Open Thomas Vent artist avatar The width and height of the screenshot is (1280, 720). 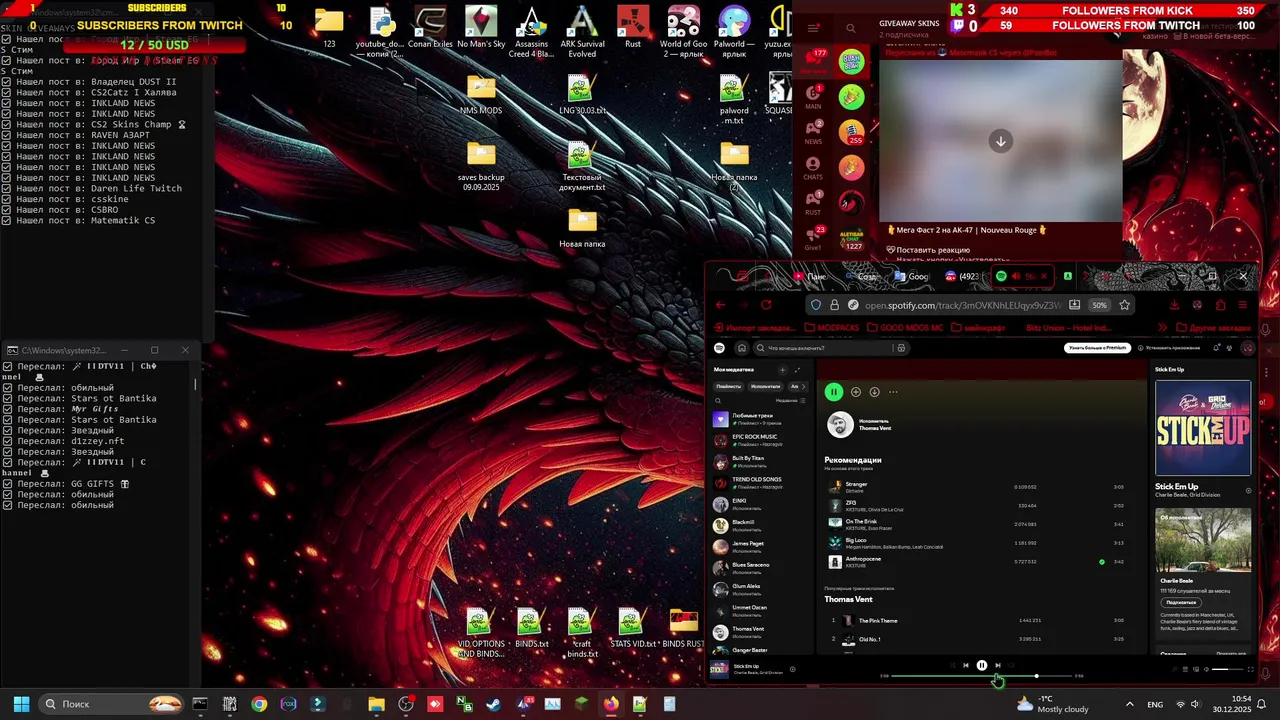[840, 425]
